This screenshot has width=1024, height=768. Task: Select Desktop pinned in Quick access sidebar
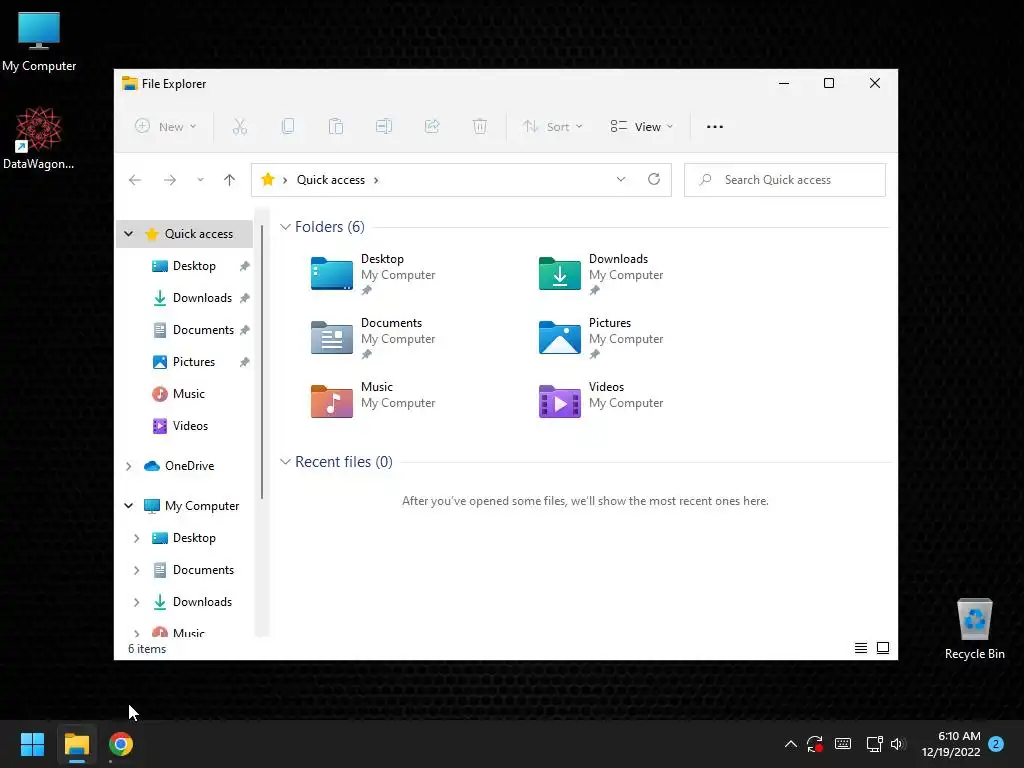tap(194, 266)
